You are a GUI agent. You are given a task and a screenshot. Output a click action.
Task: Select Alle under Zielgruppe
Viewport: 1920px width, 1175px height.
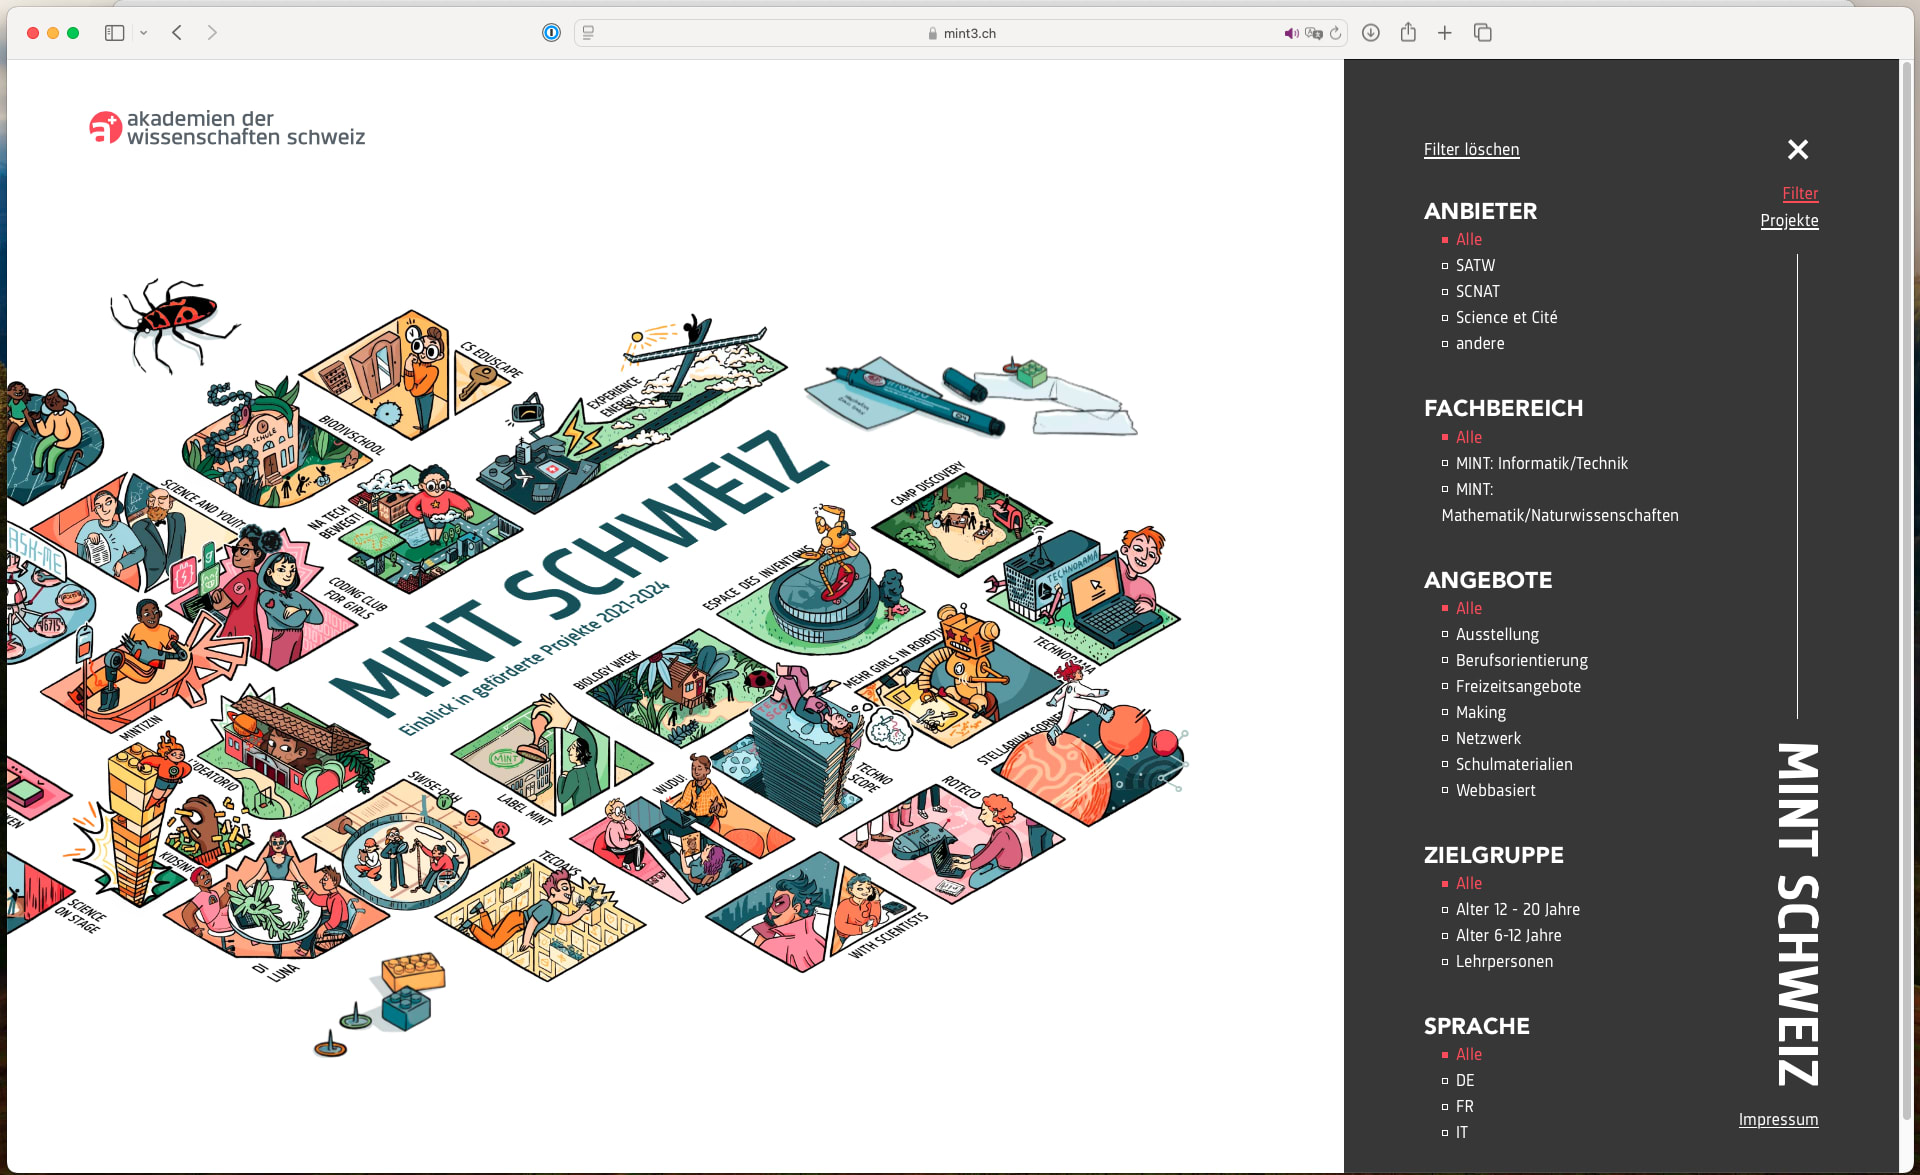click(x=1468, y=883)
